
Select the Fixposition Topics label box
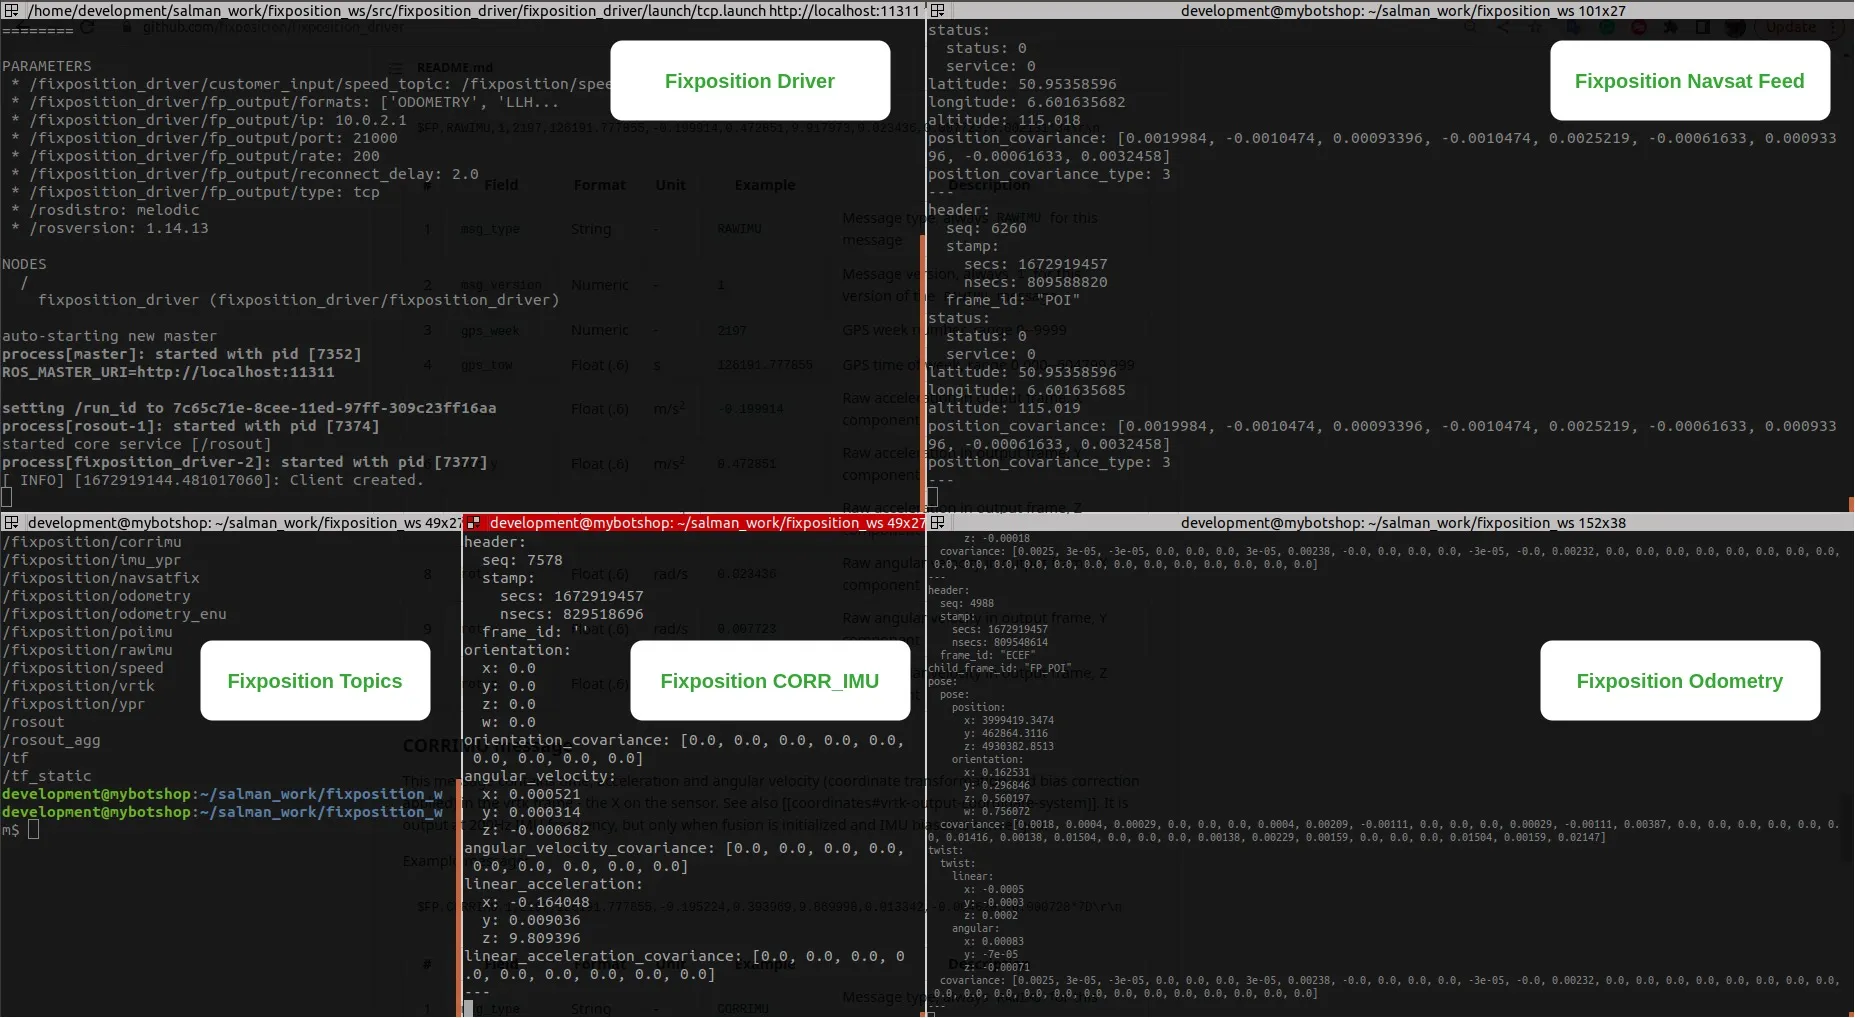(x=315, y=681)
